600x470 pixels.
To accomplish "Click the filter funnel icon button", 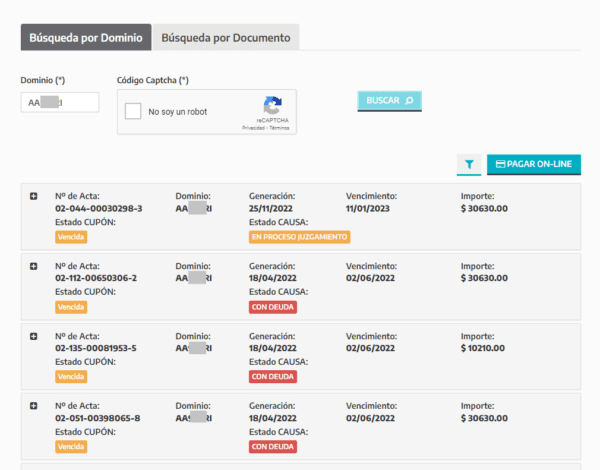I will [x=468, y=164].
